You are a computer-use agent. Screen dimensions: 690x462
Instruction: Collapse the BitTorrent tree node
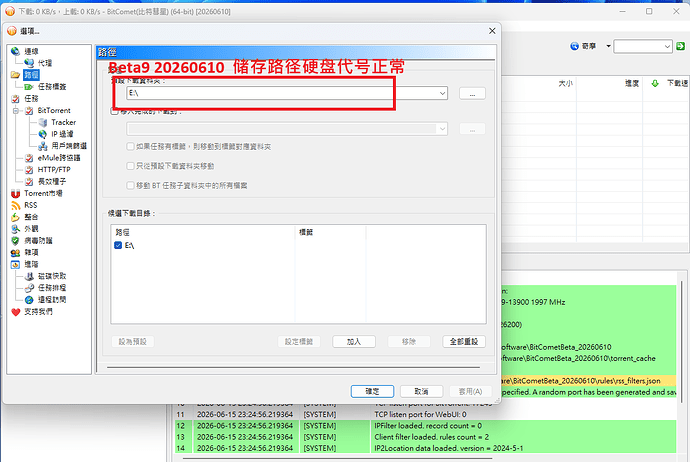click(16, 110)
